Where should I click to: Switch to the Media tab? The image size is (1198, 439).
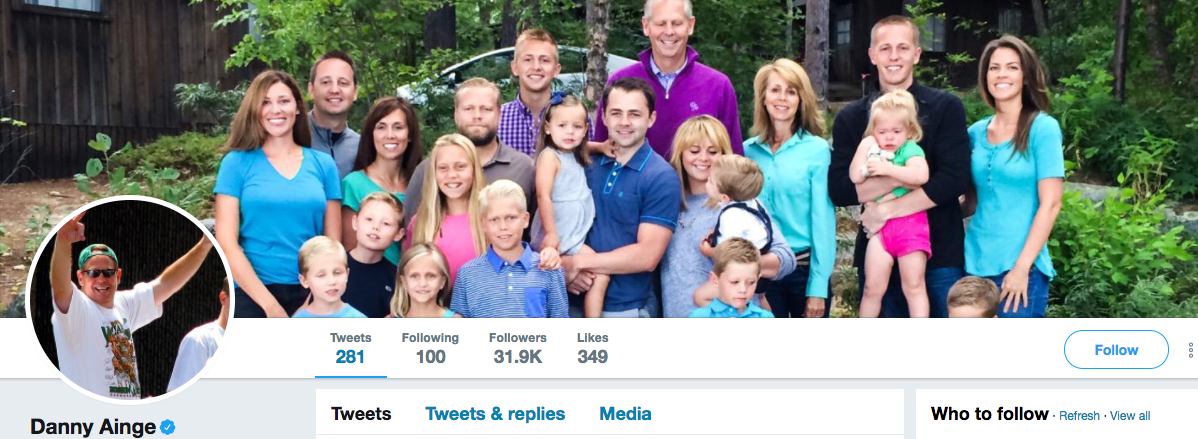coord(625,414)
